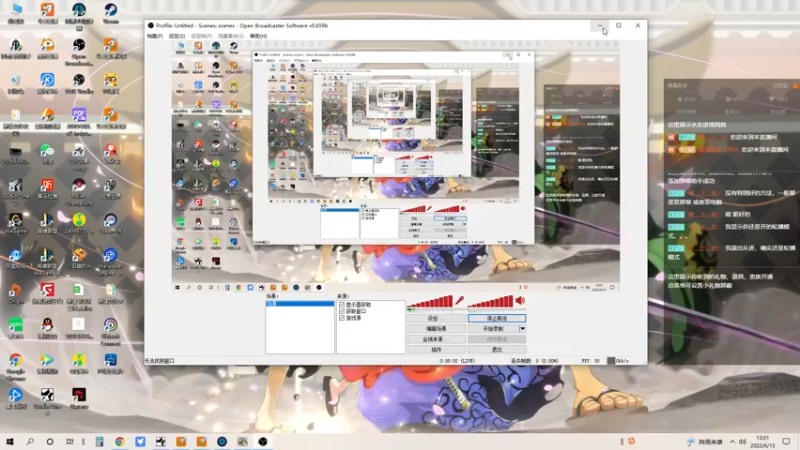Viewport: 800px width, 450px height.
Task: Launch the OBS Studio desktop shortcut
Action: (79, 84)
